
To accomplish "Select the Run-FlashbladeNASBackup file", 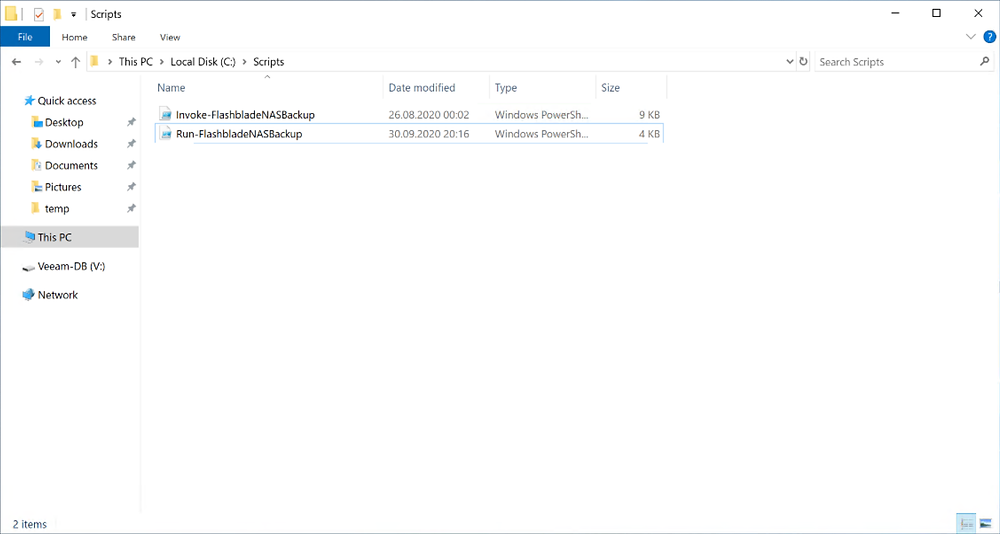I will [239, 134].
